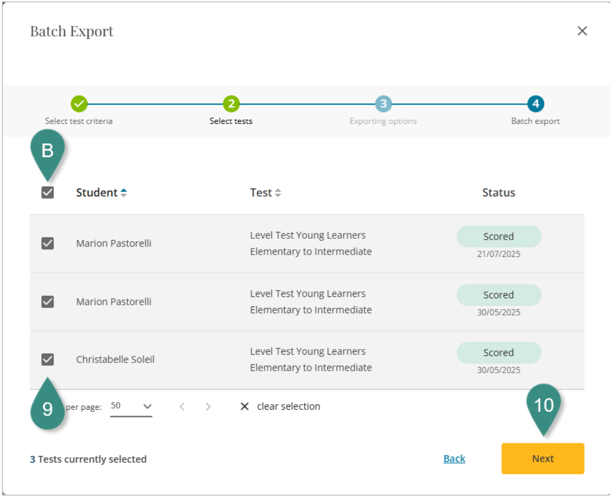Jump to step 4 Batch export
This screenshot has width=610, height=496.
tap(535, 104)
